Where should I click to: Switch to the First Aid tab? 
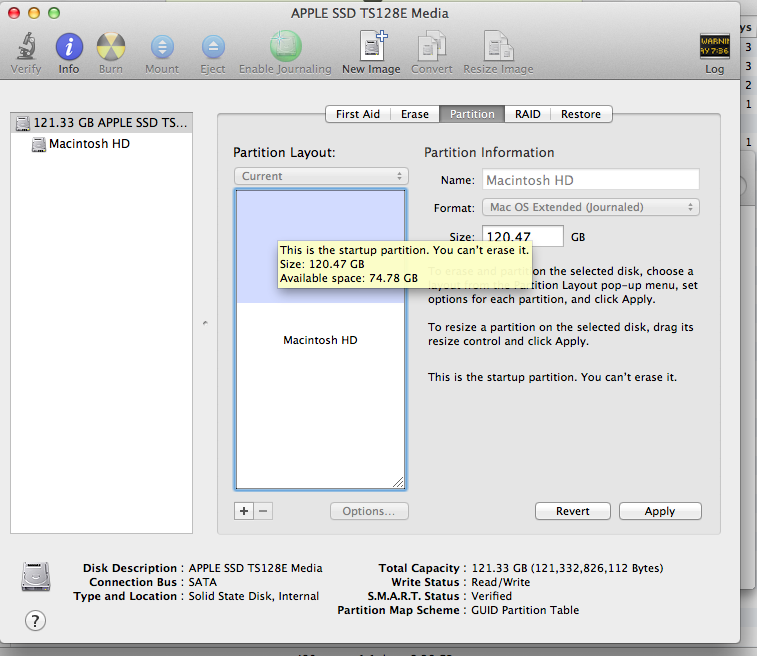(x=358, y=114)
